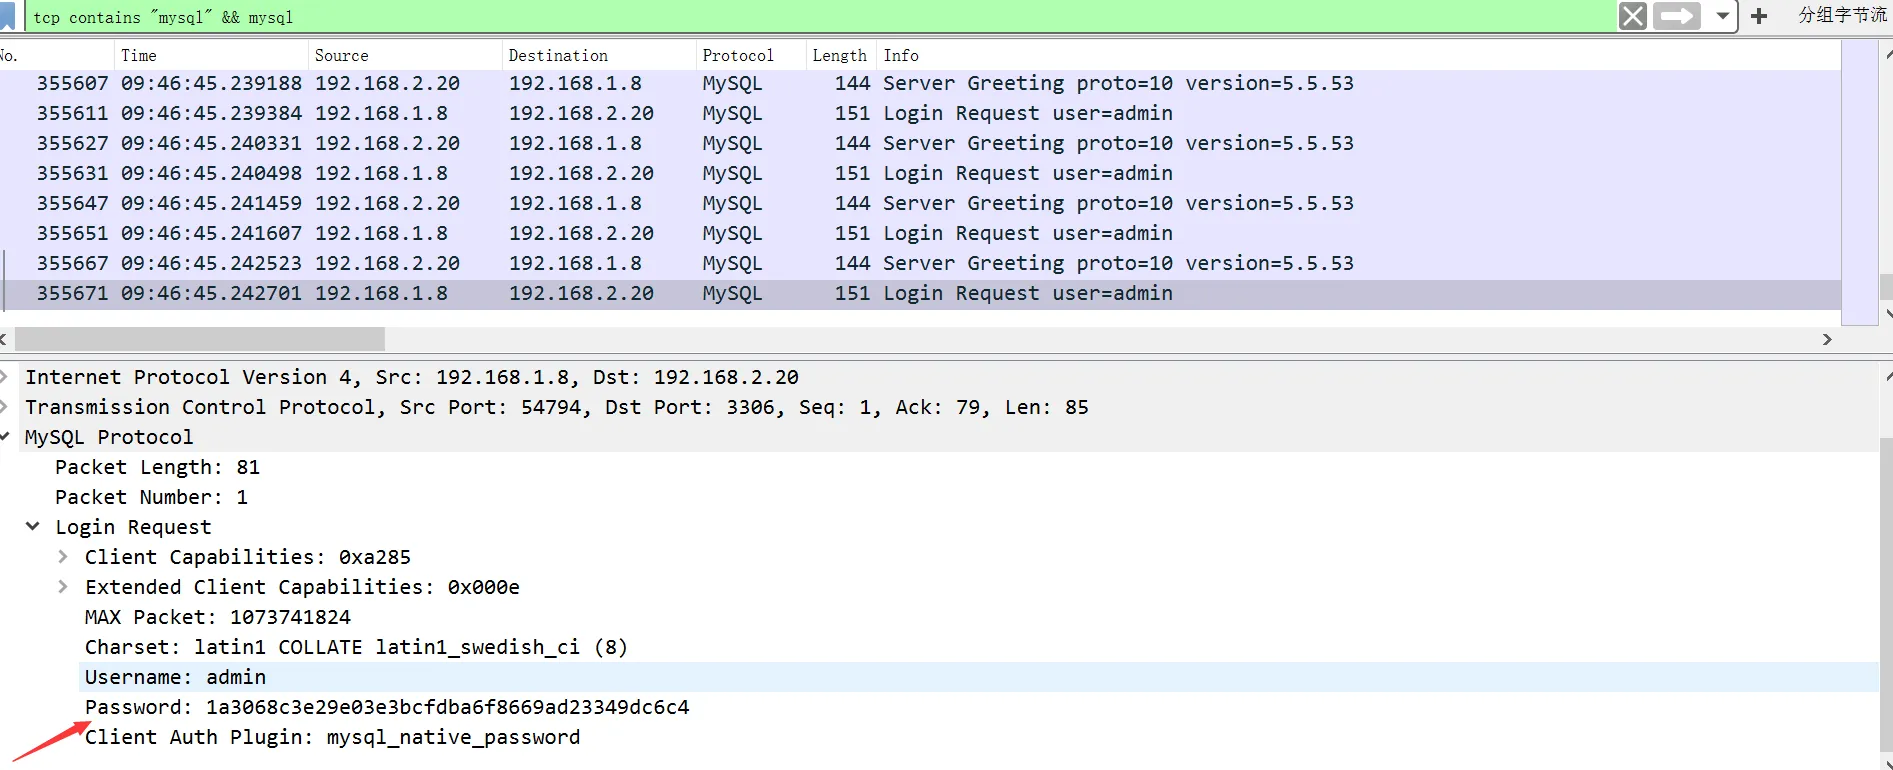Expand the Client Capabilities 0xa285 field
The image size is (1893, 770).
coord(63,557)
